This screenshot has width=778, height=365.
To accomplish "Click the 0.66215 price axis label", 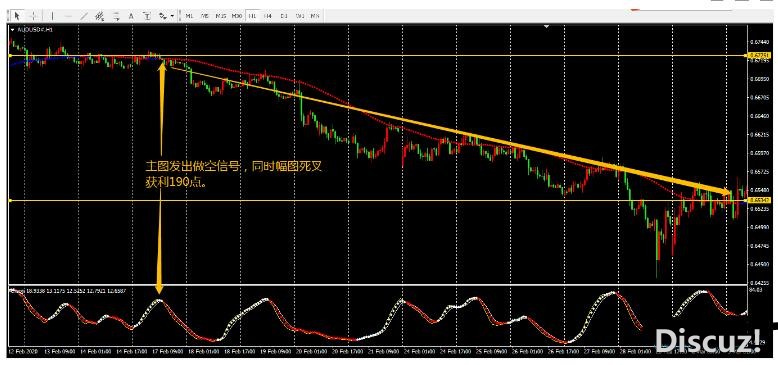I will (759, 135).
